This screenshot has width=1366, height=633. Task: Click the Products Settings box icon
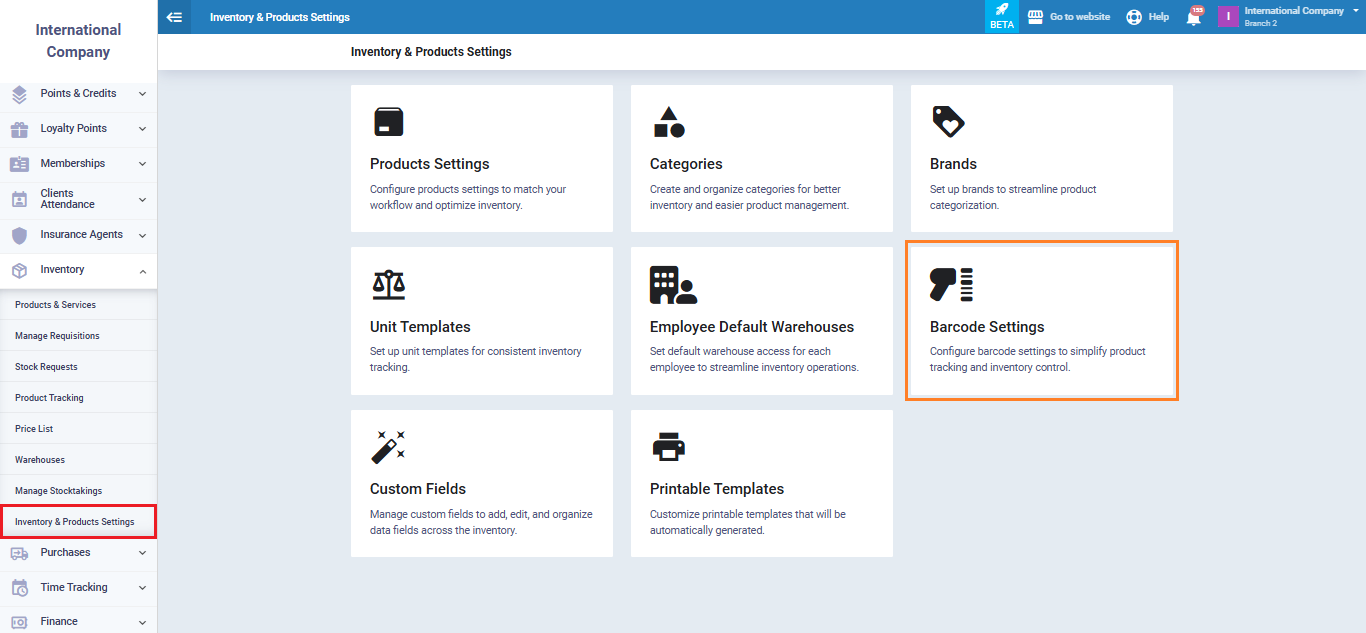coord(388,122)
